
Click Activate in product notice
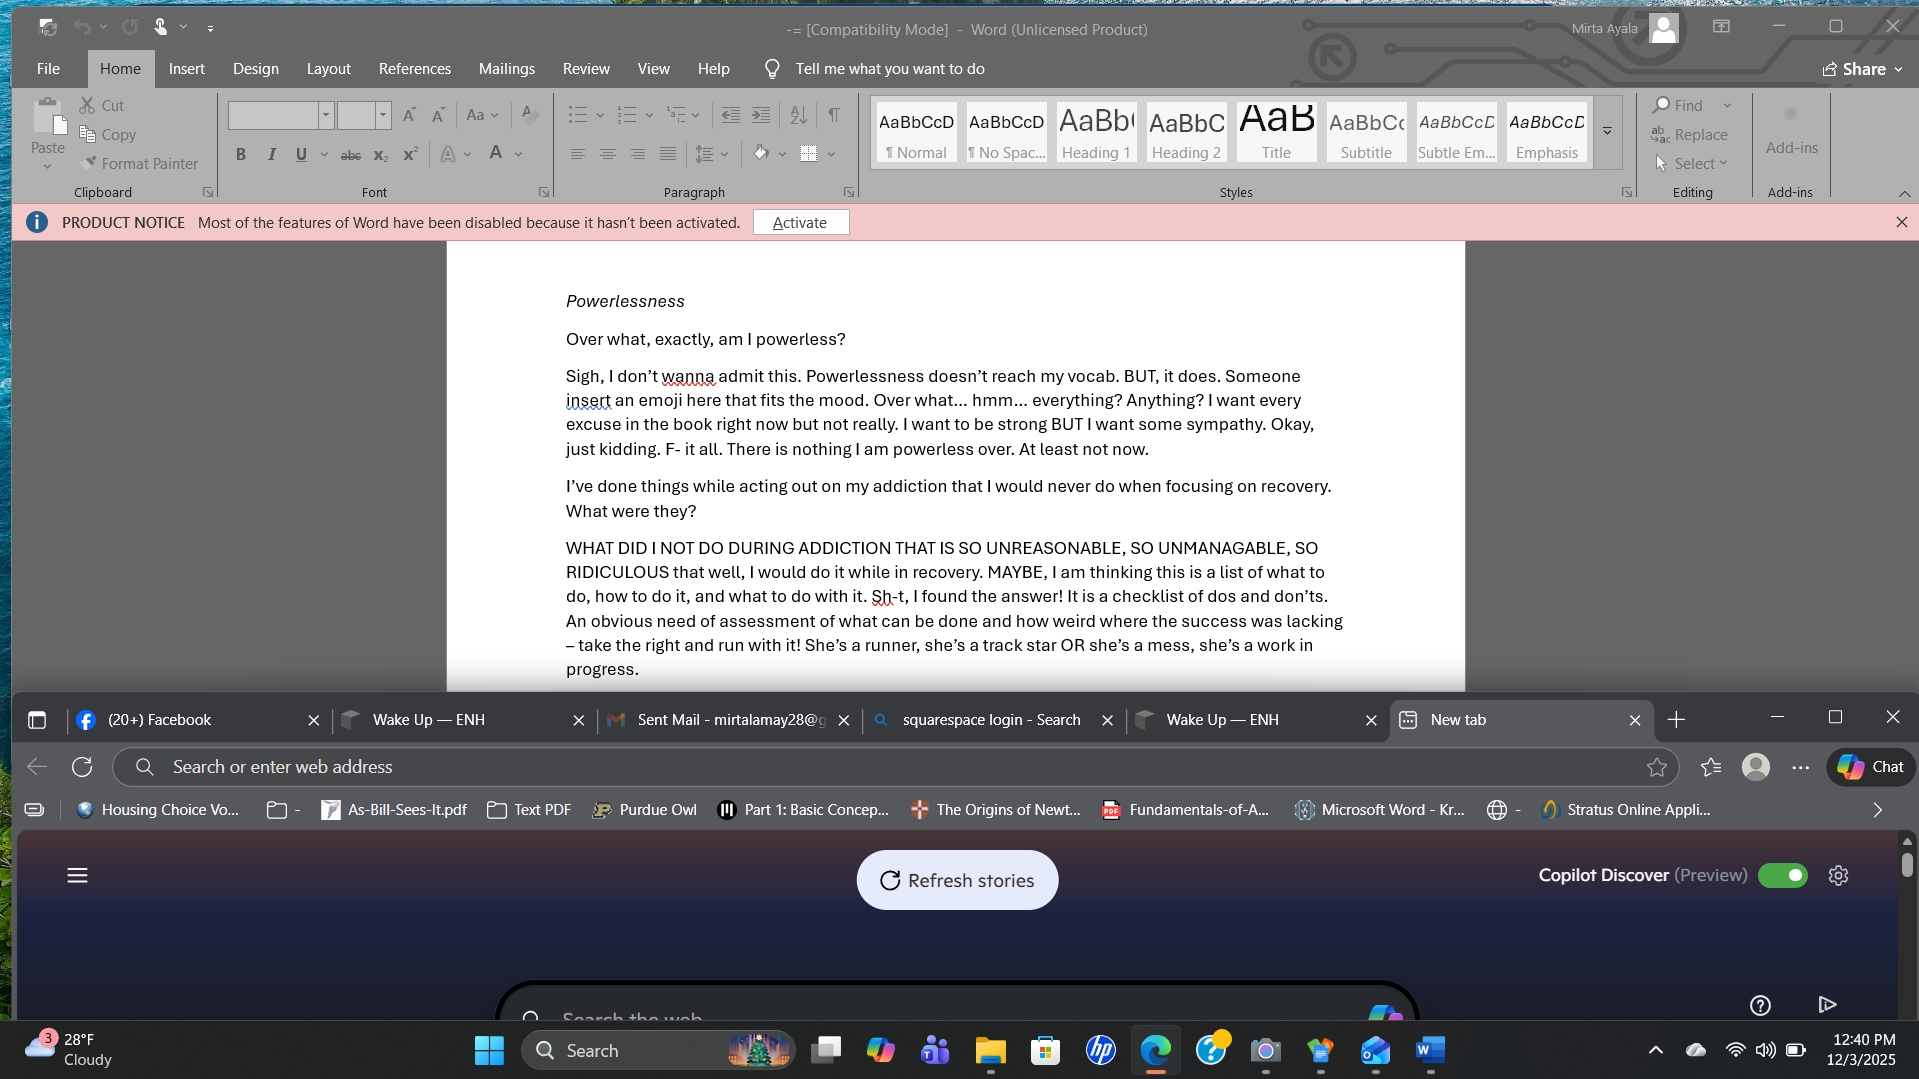(800, 222)
